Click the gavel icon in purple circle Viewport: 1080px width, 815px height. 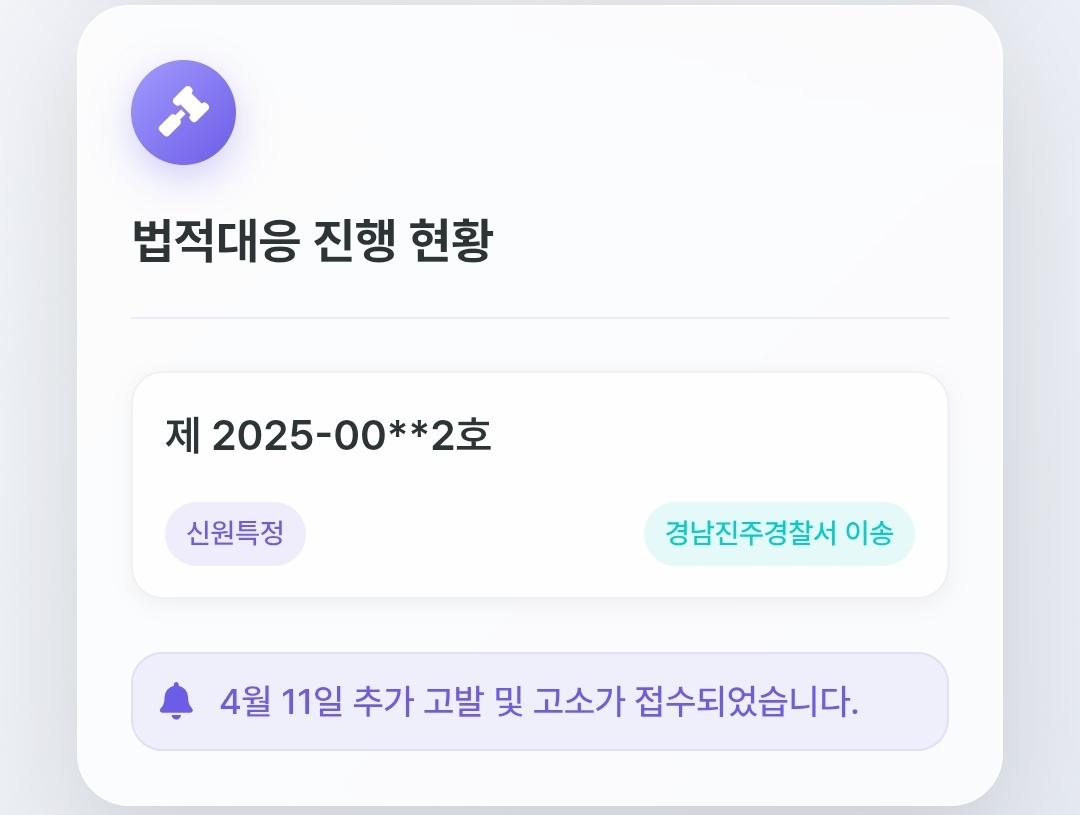point(183,112)
